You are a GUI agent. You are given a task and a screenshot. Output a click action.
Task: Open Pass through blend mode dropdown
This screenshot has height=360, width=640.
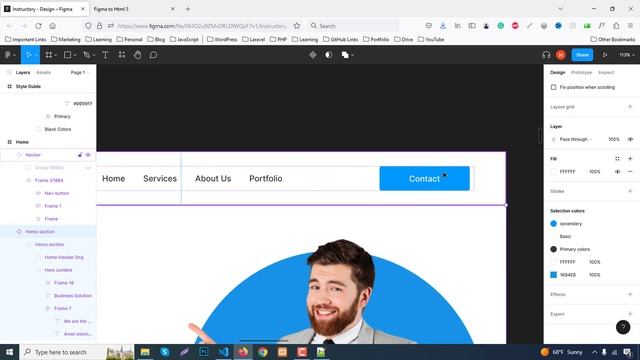pyautogui.click(x=576, y=139)
